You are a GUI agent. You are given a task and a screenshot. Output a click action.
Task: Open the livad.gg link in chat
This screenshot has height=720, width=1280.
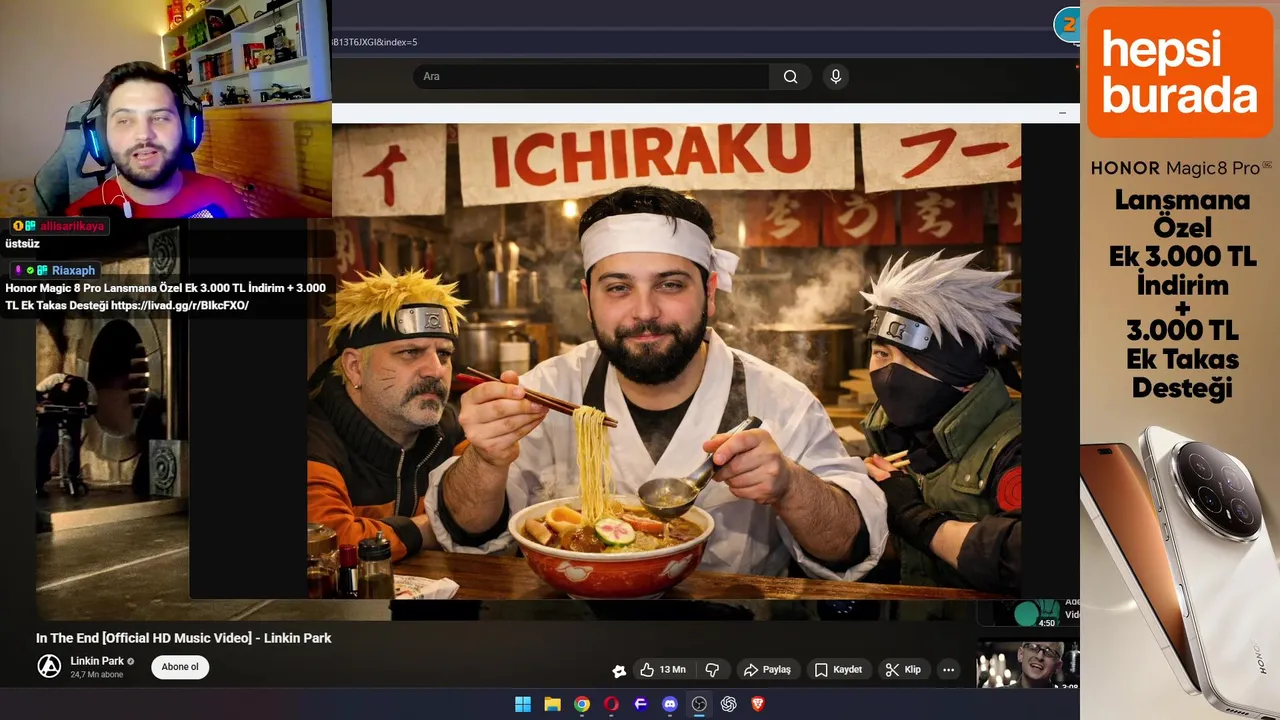click(180, 306)
